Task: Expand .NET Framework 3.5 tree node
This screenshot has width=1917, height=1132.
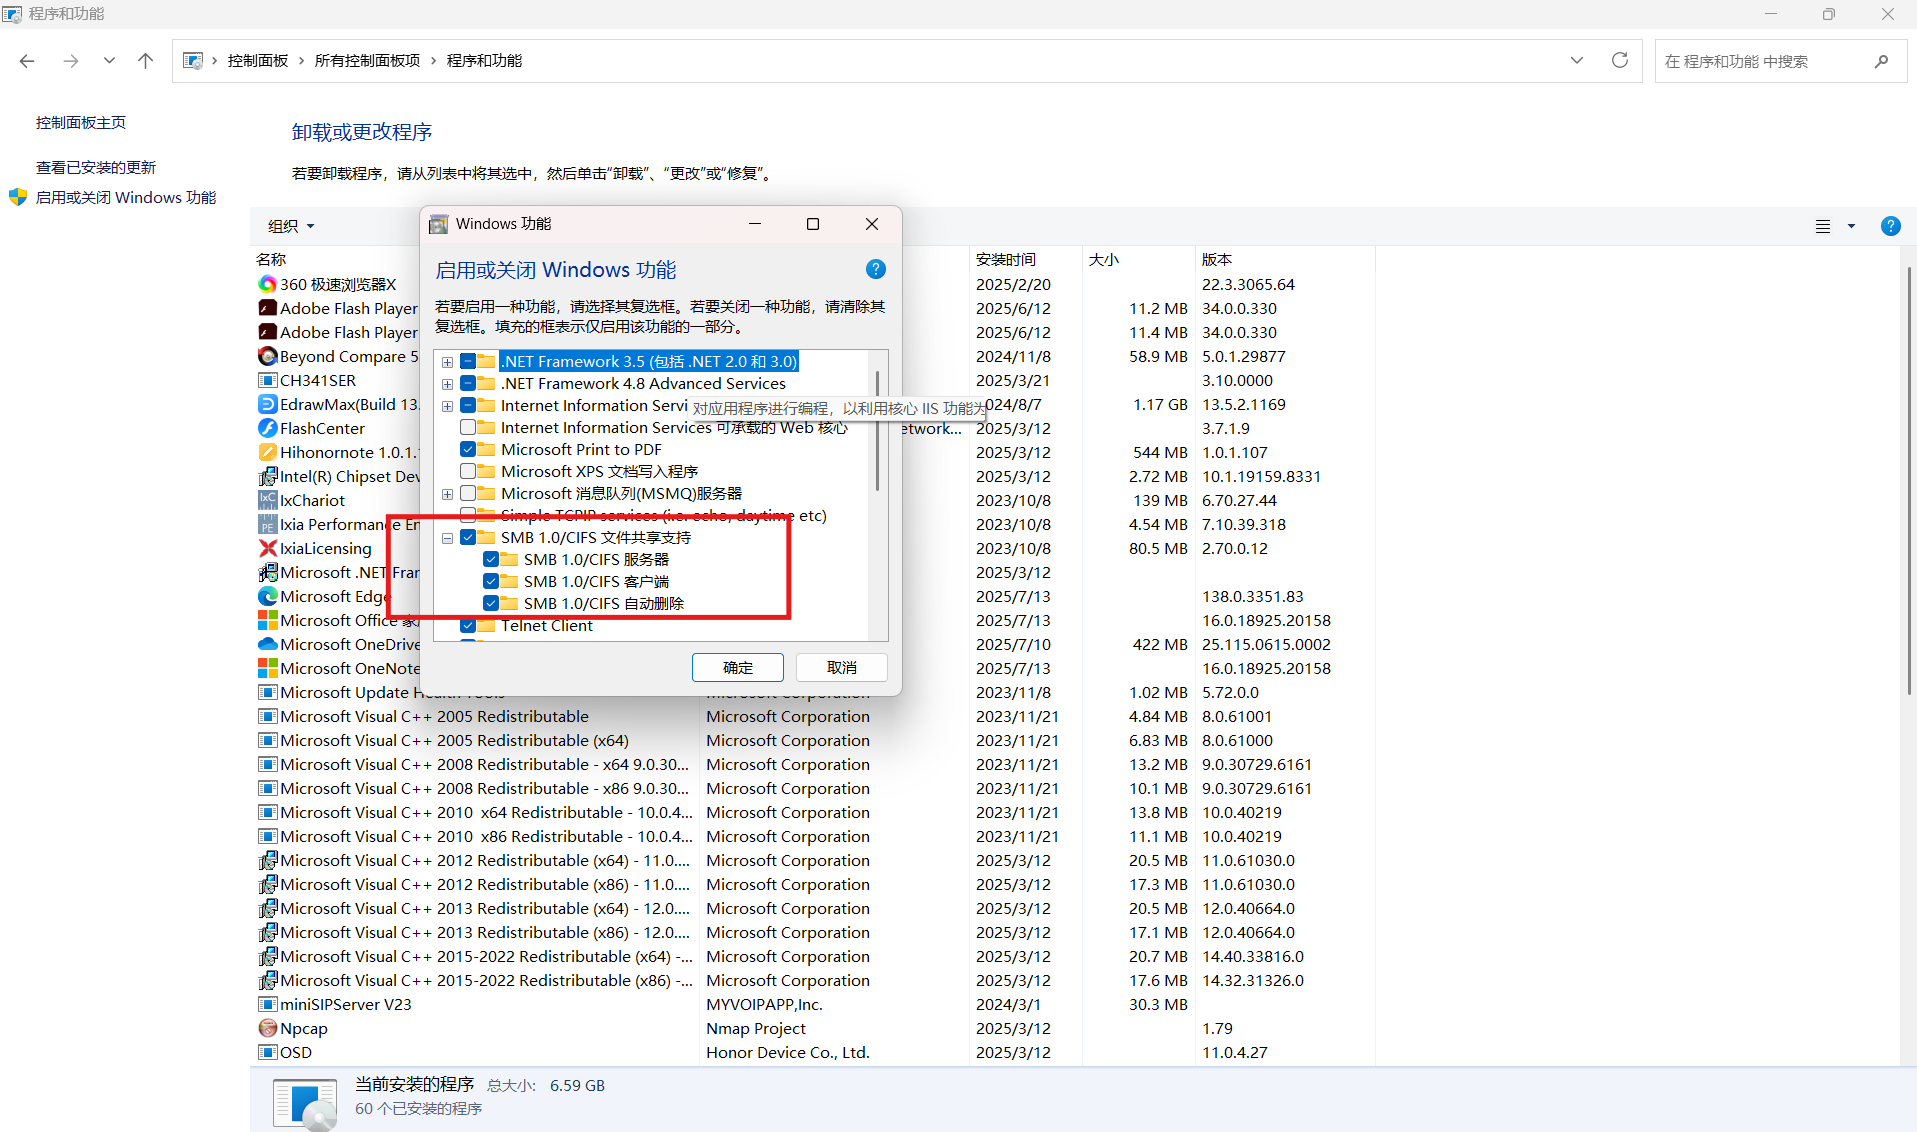Action: tap(447, 362)
